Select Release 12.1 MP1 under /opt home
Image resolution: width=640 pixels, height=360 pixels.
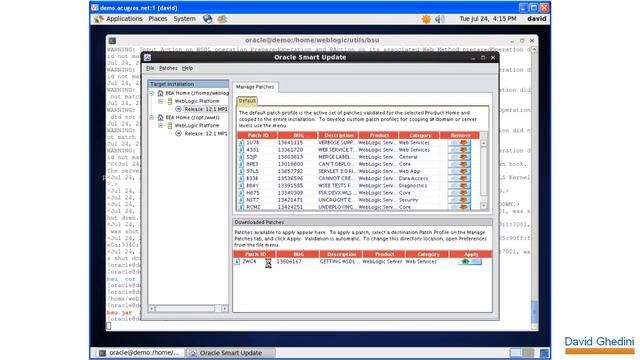tap(205, 134)
